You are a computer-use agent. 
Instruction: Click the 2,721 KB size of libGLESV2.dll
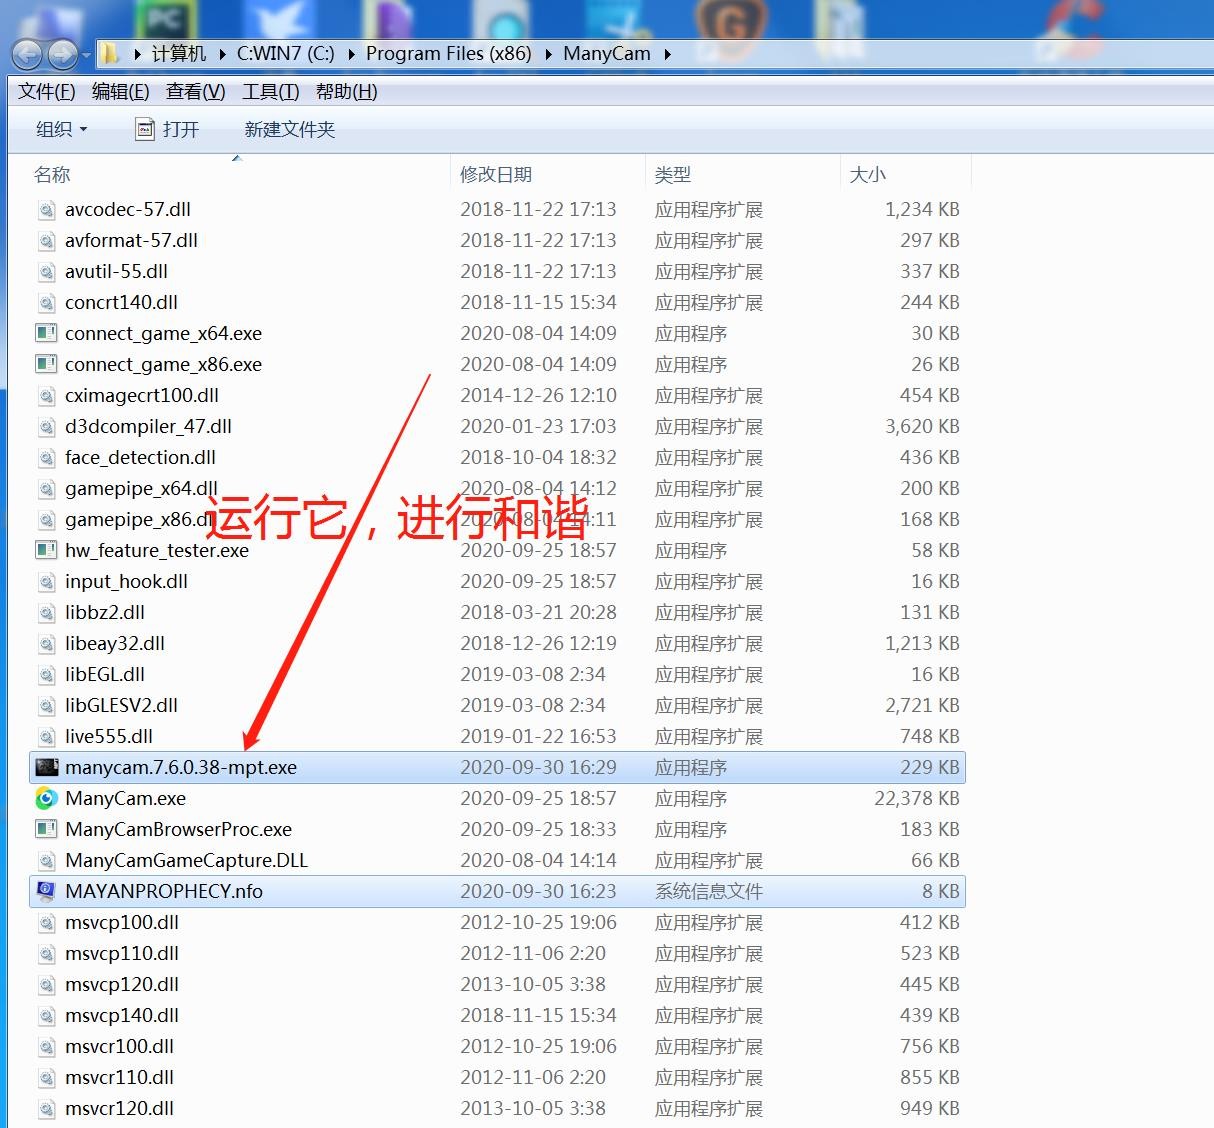point(922,706)
